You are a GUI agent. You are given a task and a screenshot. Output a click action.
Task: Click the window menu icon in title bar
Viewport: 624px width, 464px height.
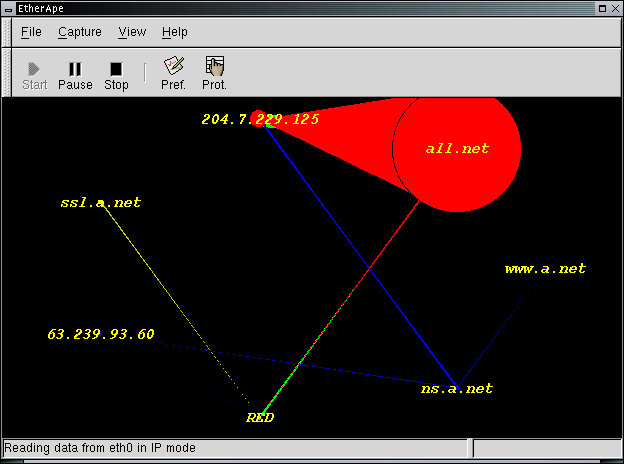tap(9, 8)
